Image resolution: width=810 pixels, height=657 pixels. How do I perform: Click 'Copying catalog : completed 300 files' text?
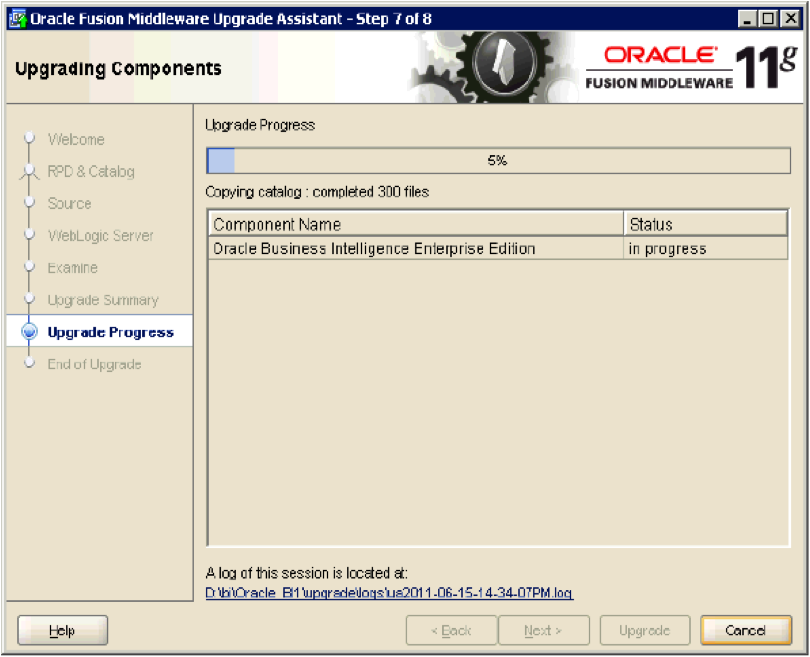click(317, 192)
